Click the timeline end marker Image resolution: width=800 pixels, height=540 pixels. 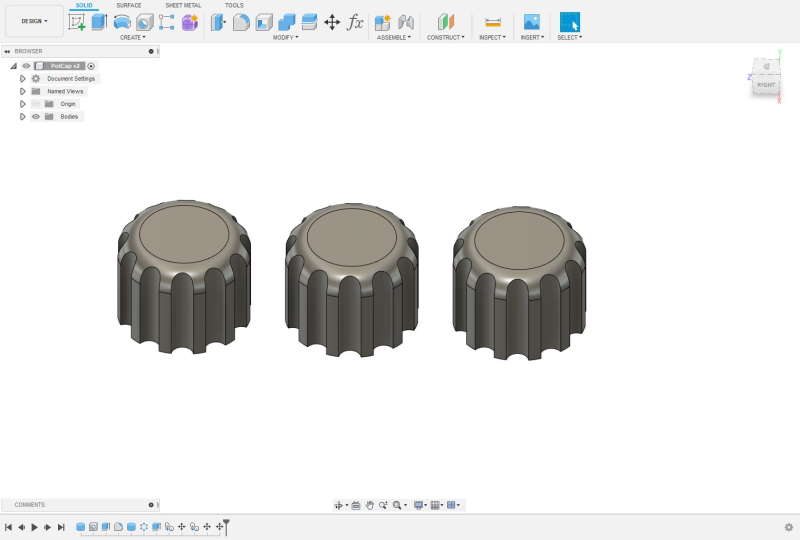pos(227,526)
